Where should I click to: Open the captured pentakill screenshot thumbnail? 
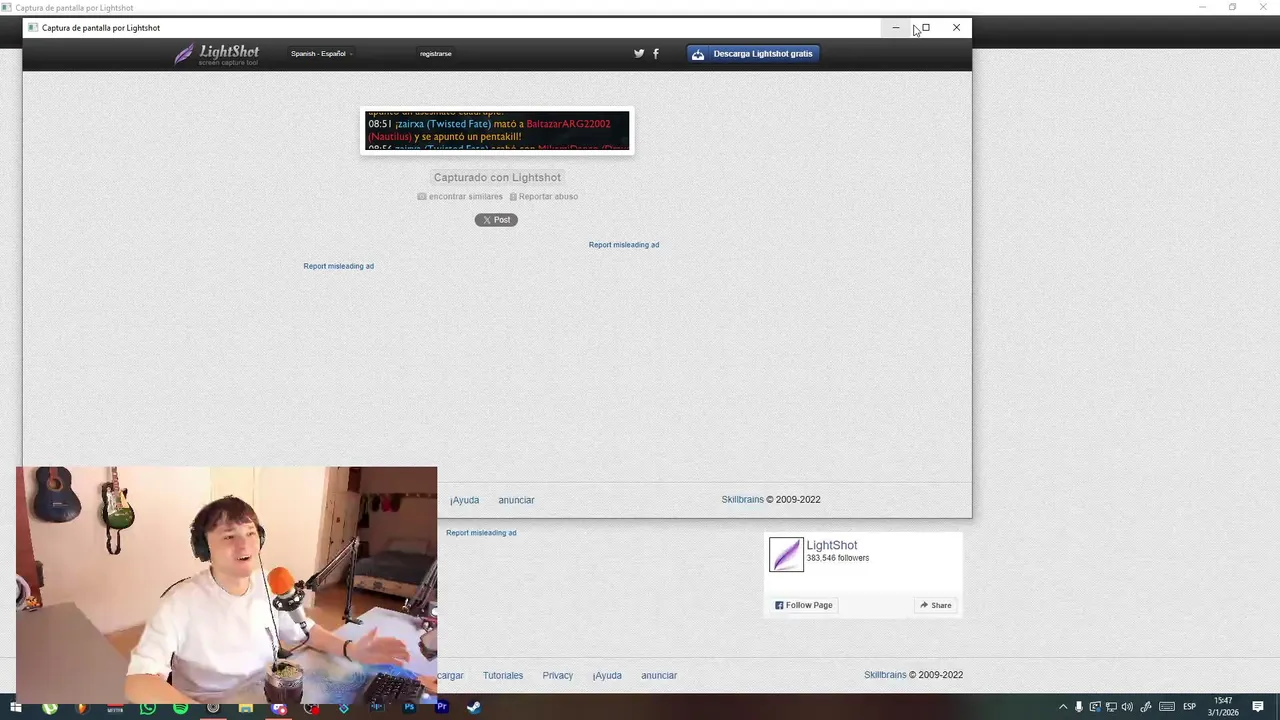coord(497,131)
